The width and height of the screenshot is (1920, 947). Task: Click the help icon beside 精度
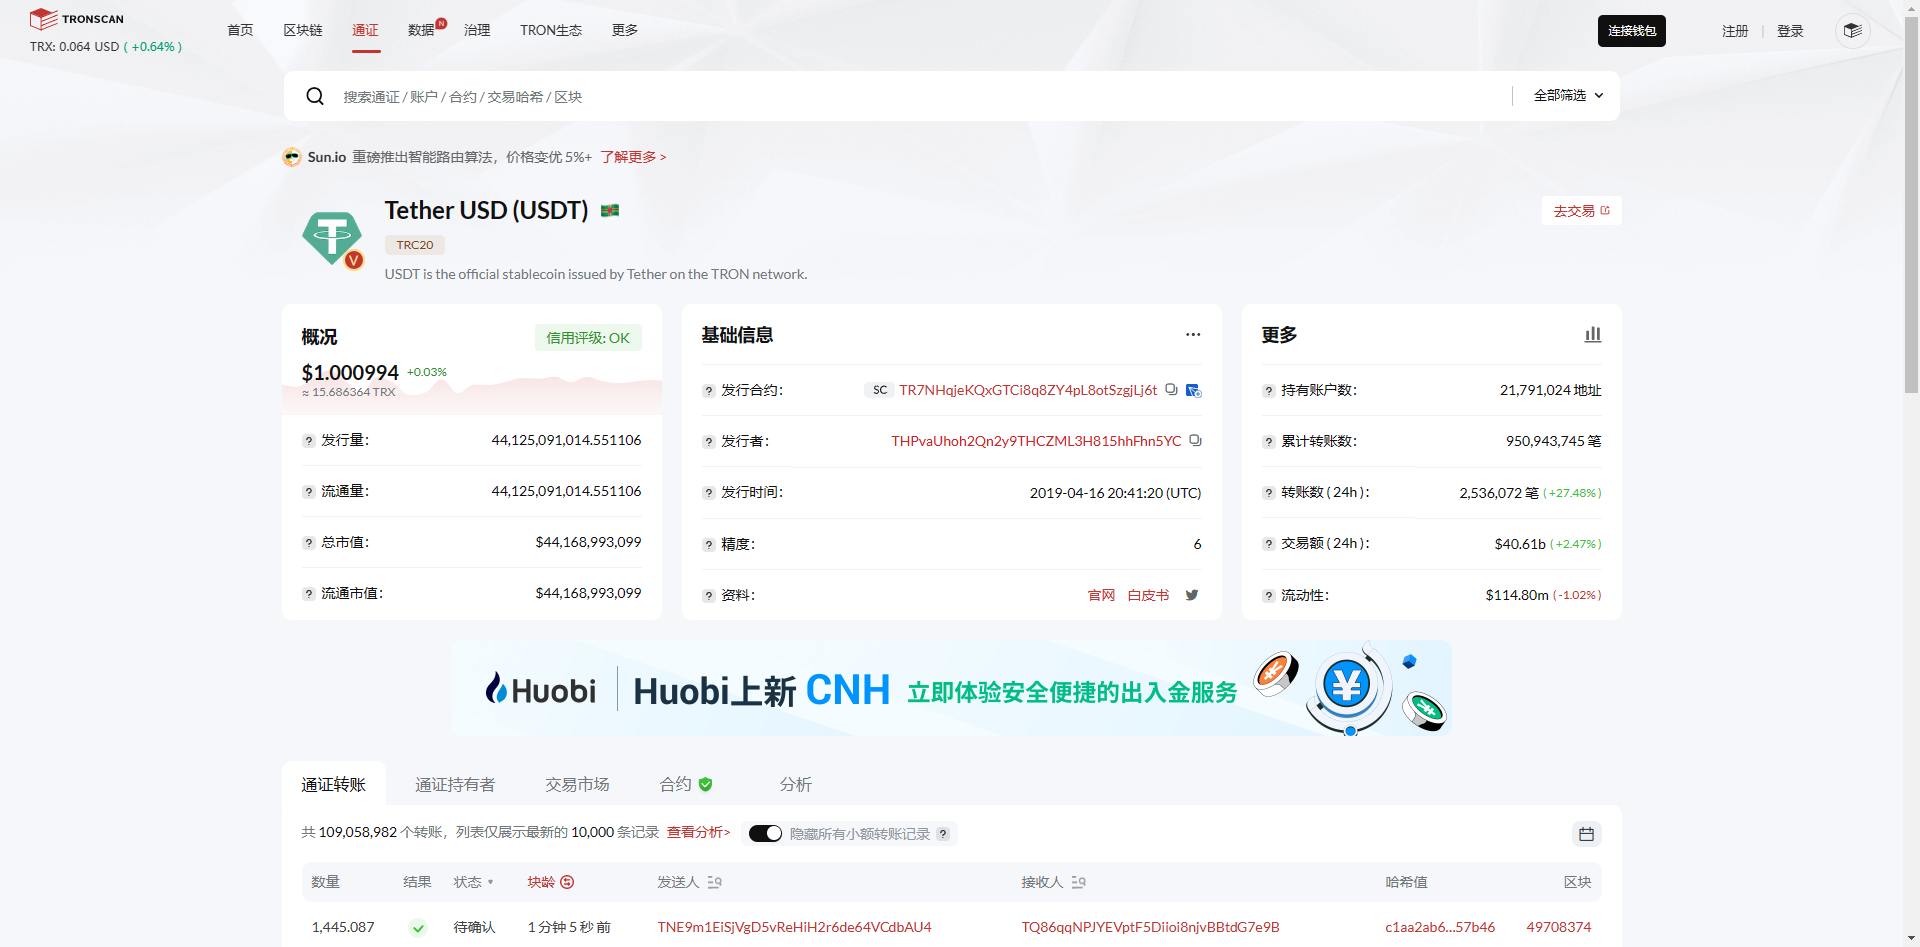709,545
